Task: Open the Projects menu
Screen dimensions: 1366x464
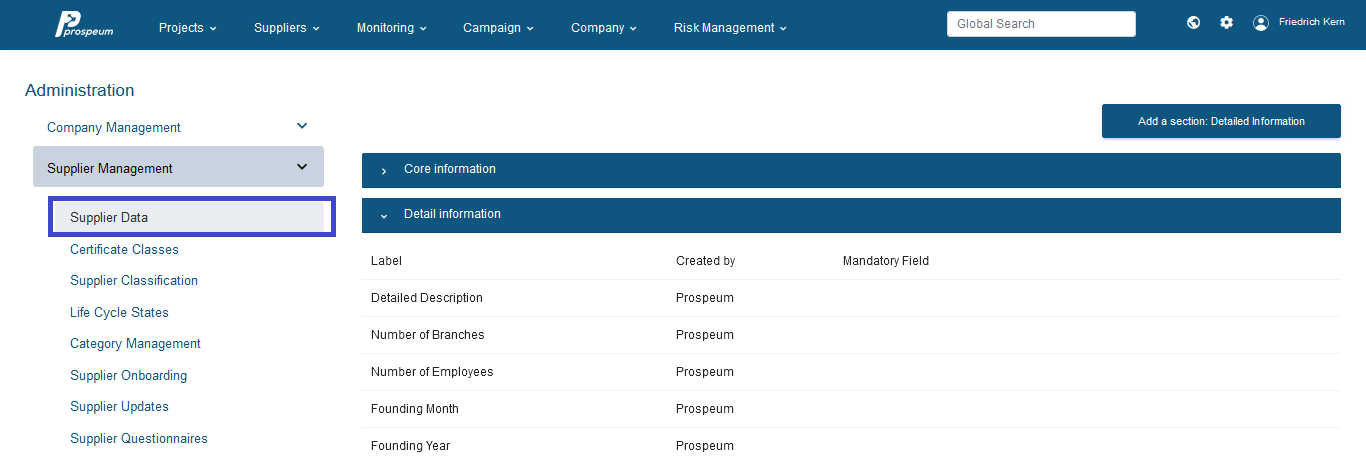Action: pos(188,28)
